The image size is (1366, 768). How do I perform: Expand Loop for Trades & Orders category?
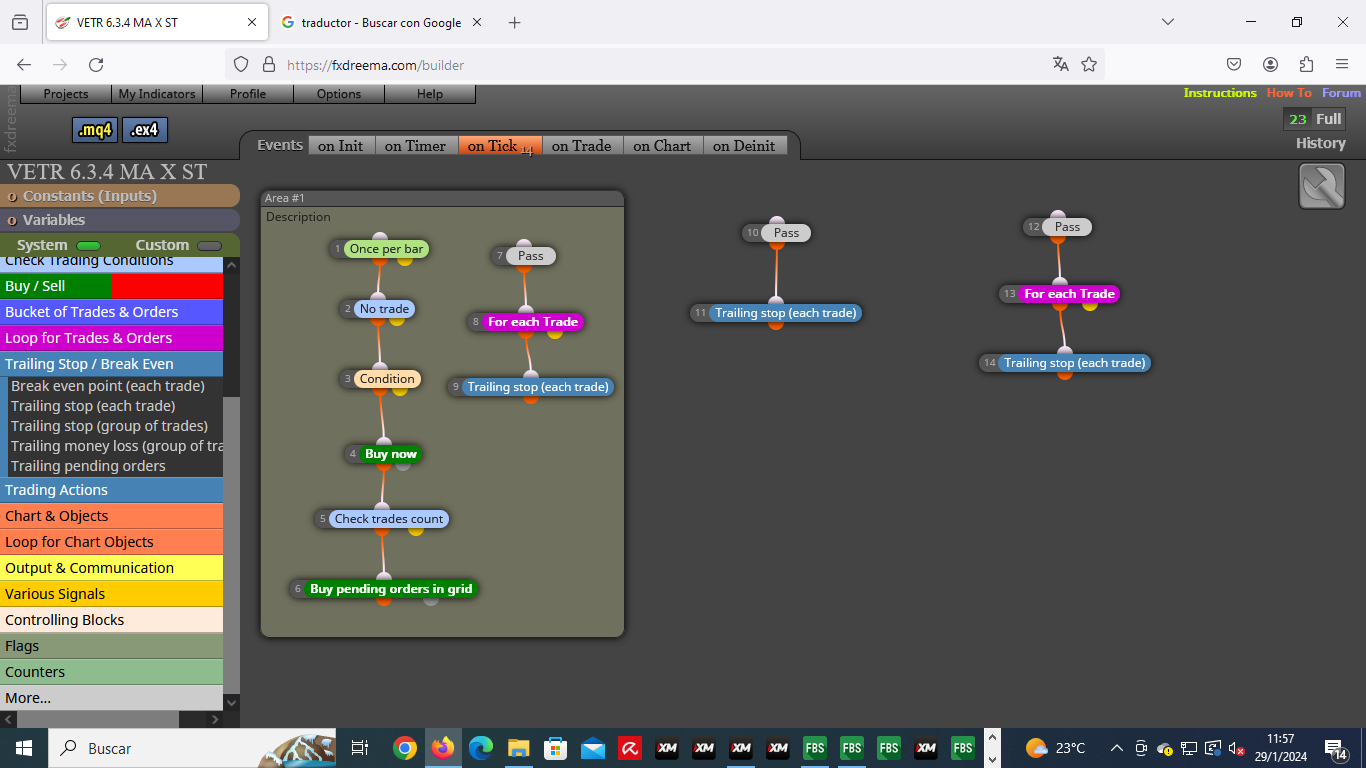point(111,338)
